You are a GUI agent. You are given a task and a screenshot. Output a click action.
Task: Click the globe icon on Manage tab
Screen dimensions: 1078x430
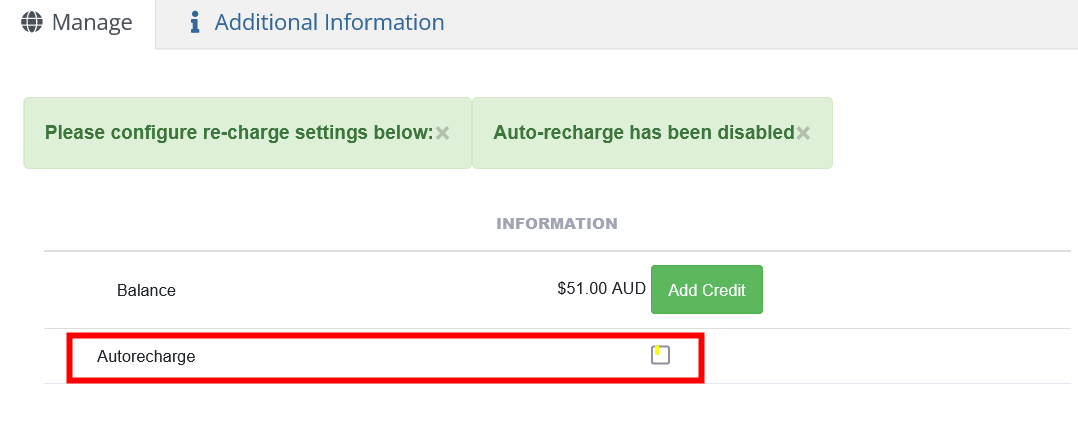pyautogui.click(x=32, y=22)
